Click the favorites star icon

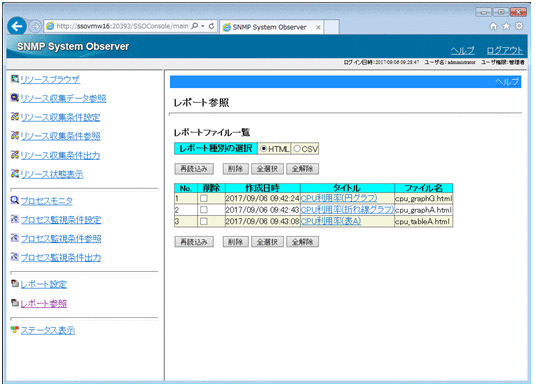(x=506, y=26)
